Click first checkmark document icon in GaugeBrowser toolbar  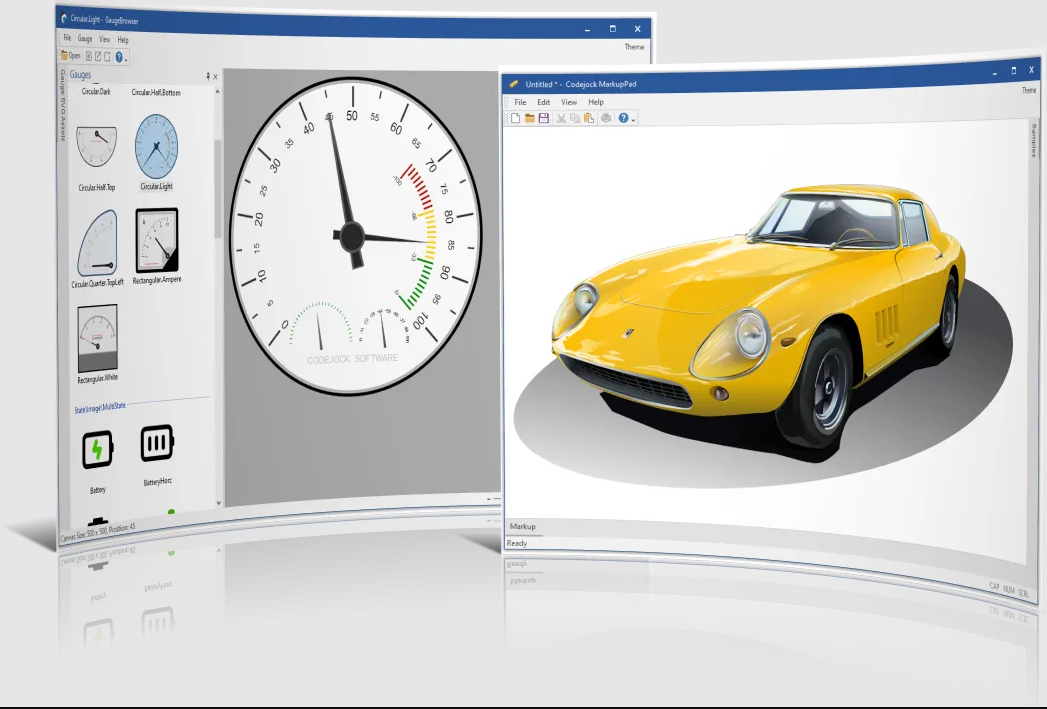pos(89,56)
